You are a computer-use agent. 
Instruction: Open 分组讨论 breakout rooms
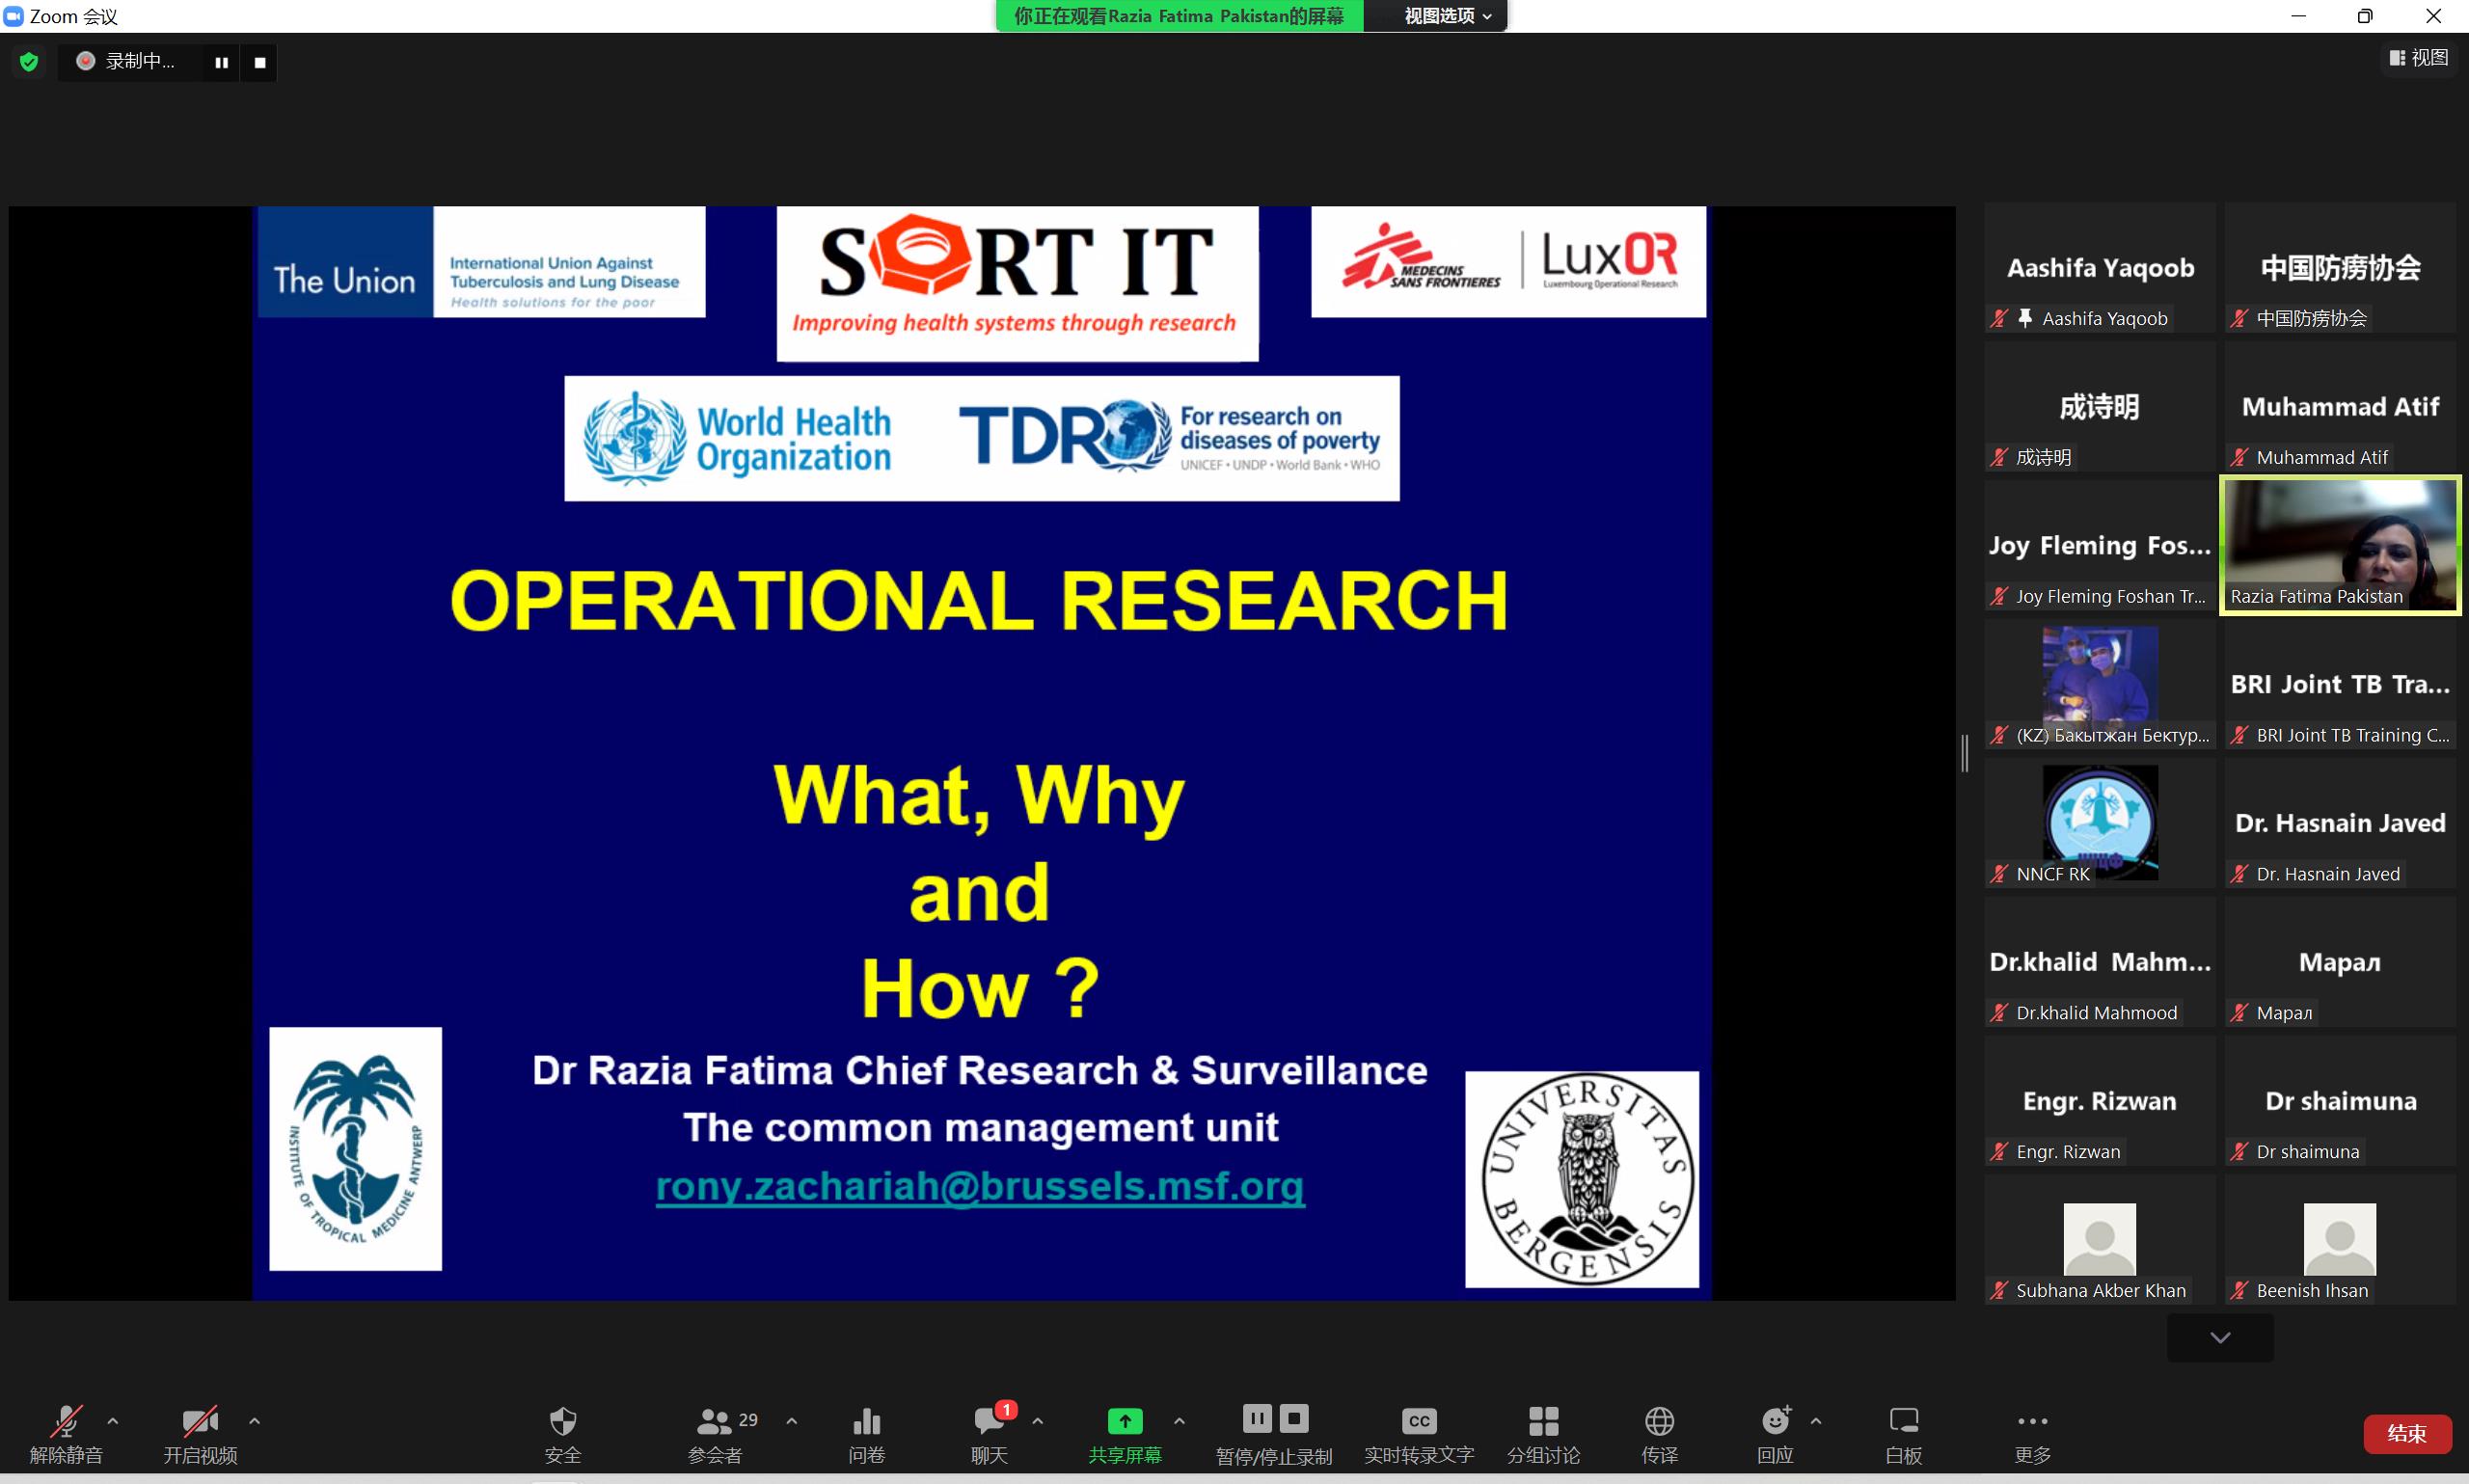click(1543, 1434)
